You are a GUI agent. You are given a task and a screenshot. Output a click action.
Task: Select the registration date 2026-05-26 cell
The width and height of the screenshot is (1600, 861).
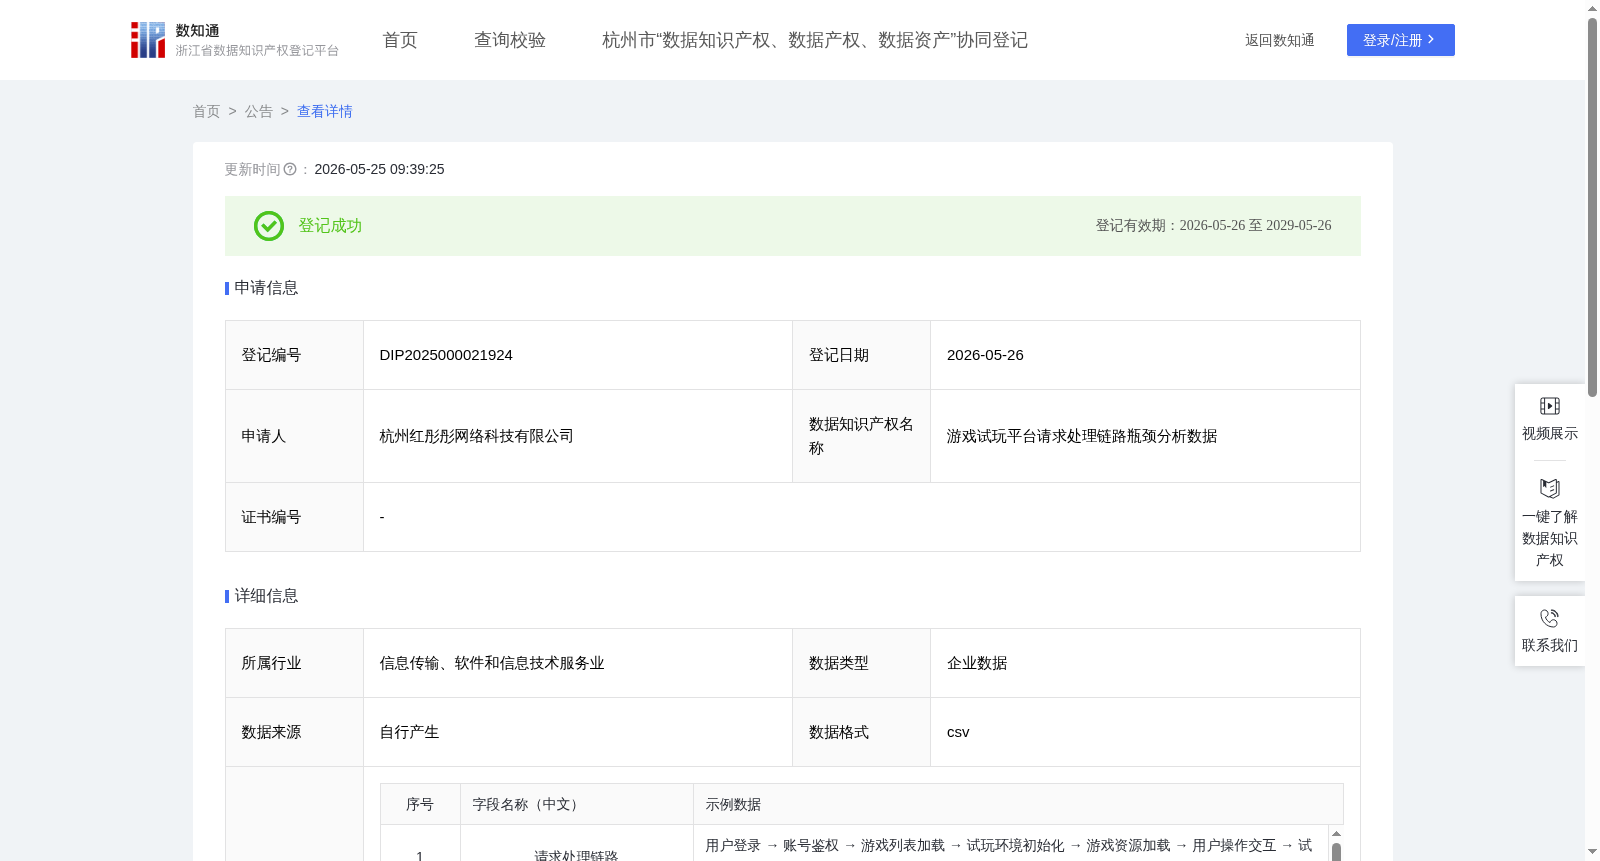(1145, 355)
